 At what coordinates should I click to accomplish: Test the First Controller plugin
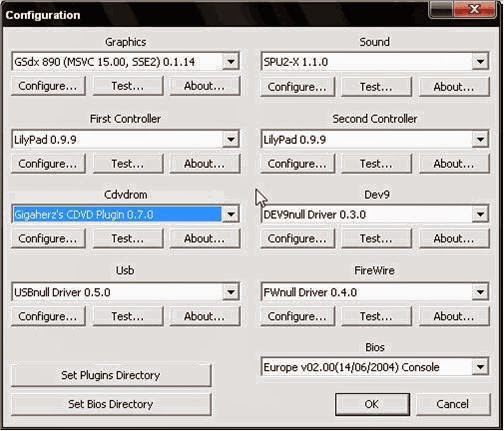128,164
